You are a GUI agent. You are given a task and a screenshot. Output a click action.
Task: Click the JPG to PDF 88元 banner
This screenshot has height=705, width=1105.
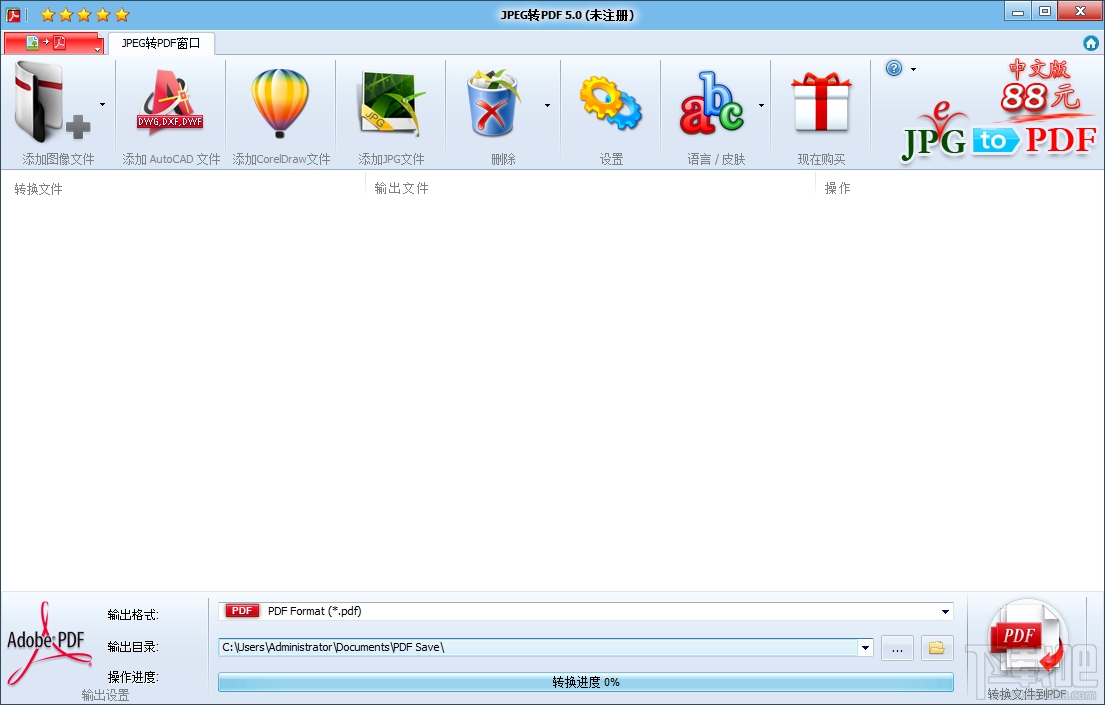pyautogui.click(x=998, y=111)
